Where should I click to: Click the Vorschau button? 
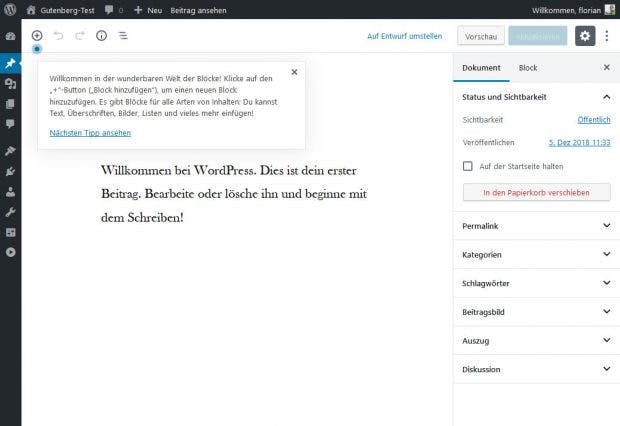tap(481, 36)
